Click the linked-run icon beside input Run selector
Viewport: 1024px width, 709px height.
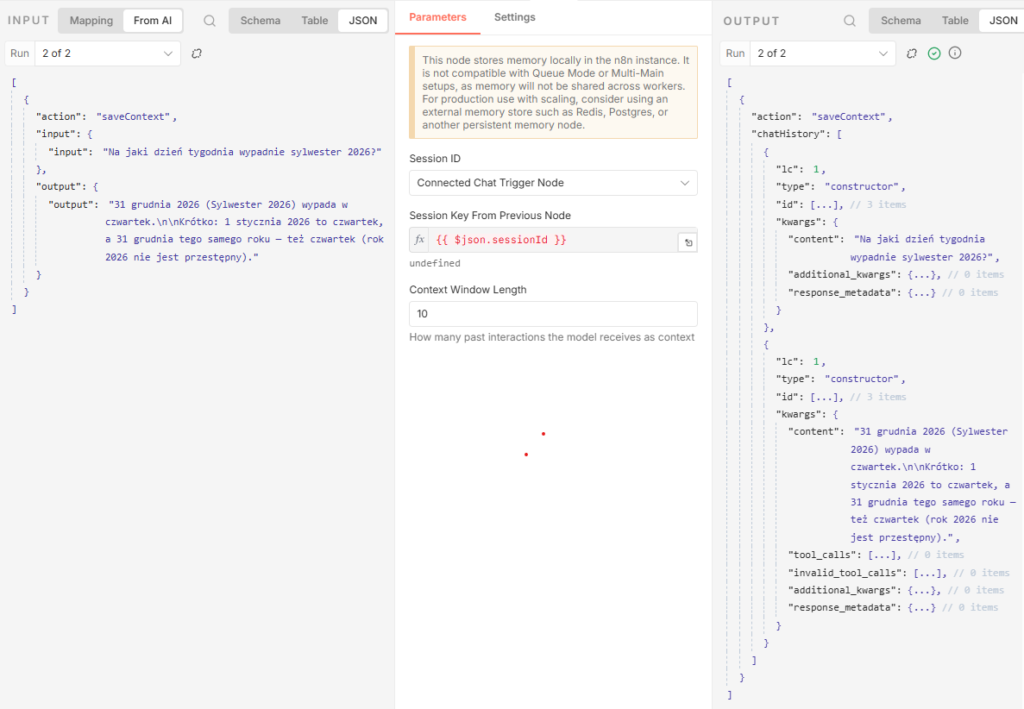click(x=196, y=53)
